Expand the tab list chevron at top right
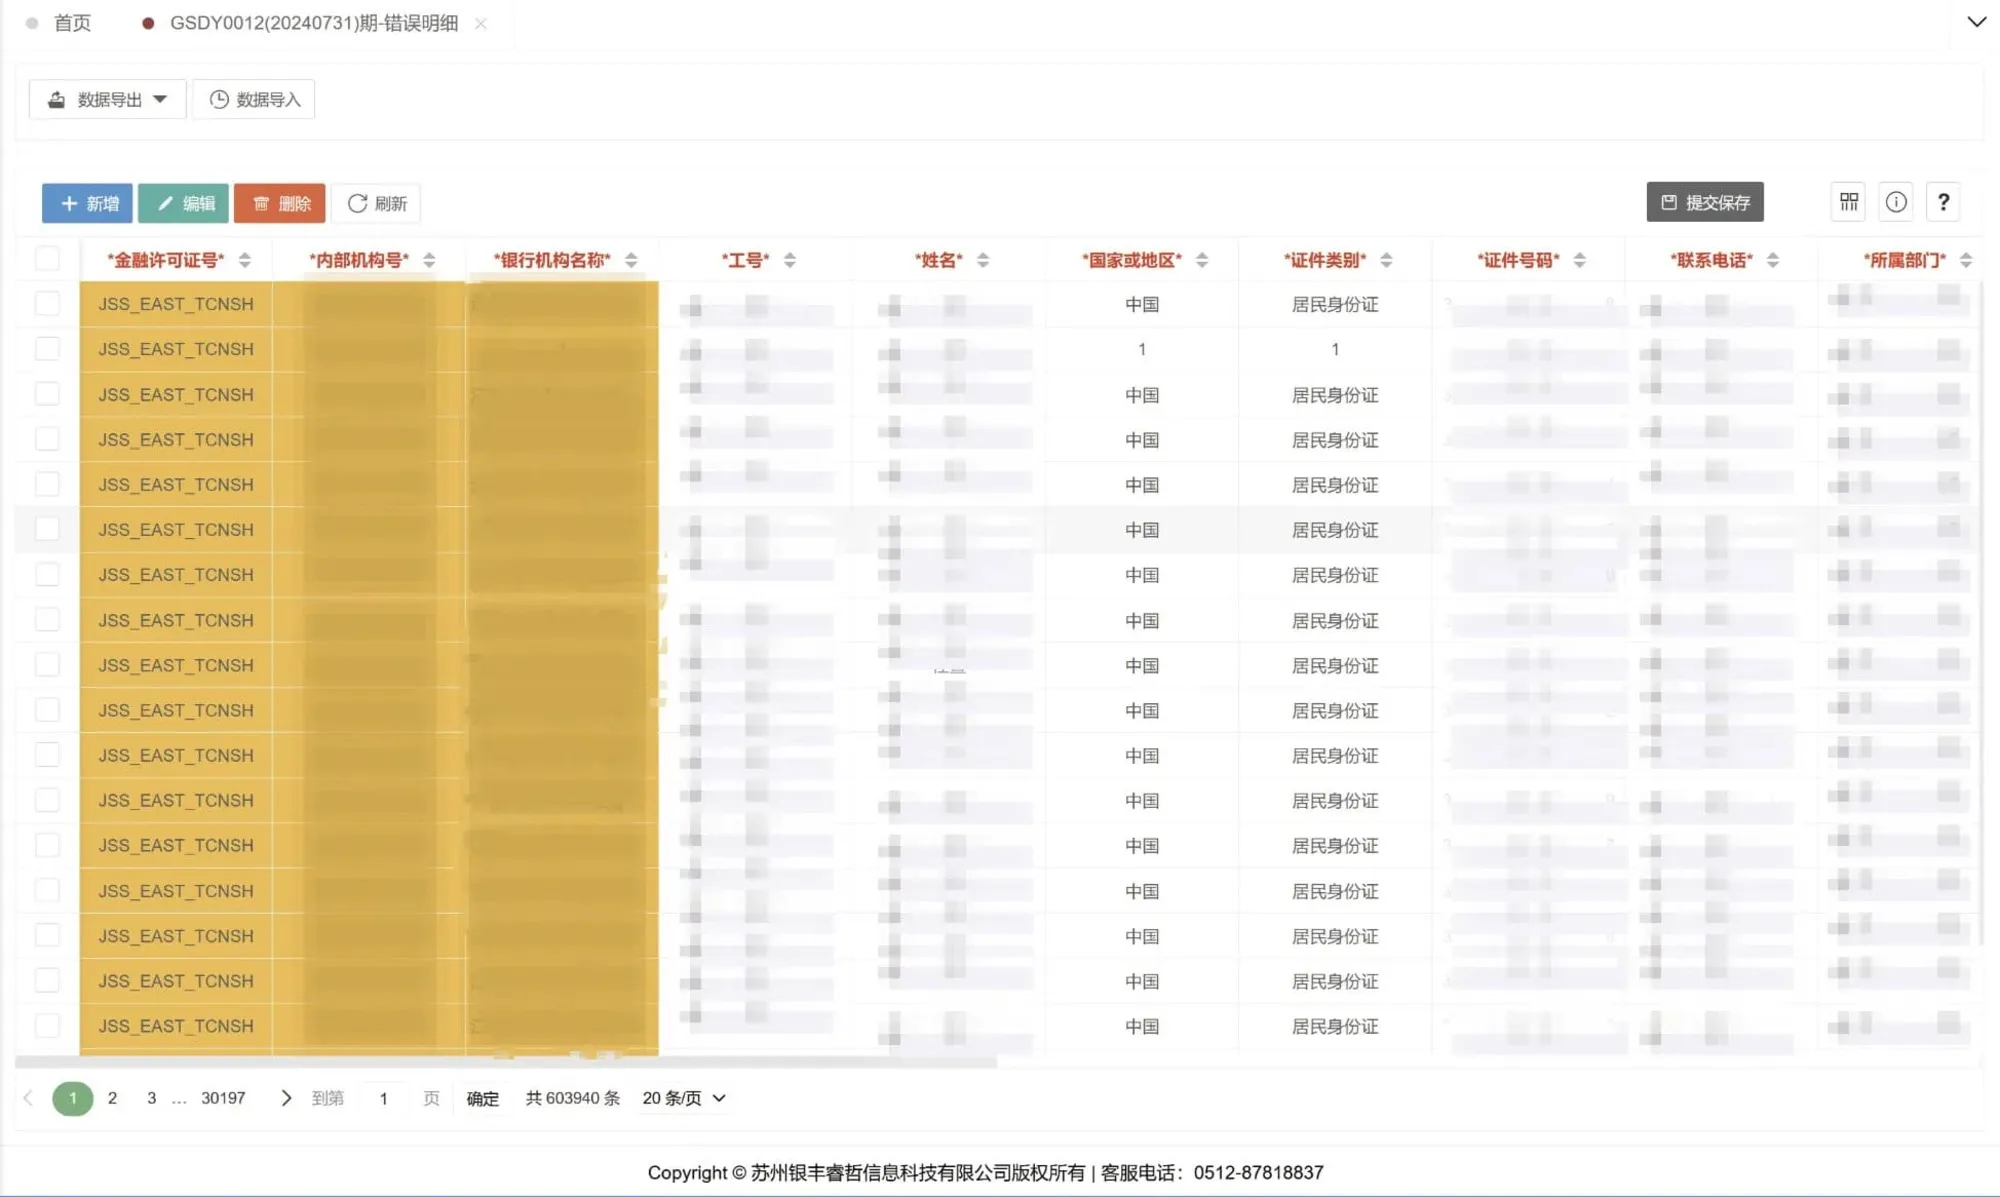2000x1197 pixels. [x=1976, y=22]
